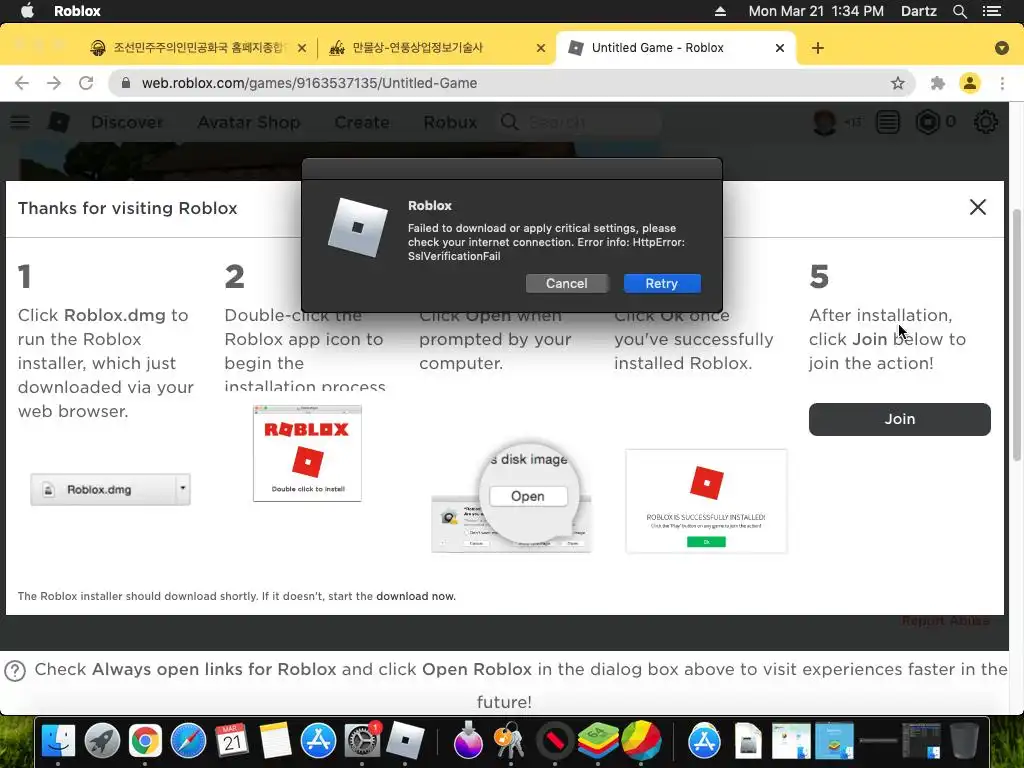Open a new browser tab
This screenshot has height=768, width=1024.
[818, 48]
